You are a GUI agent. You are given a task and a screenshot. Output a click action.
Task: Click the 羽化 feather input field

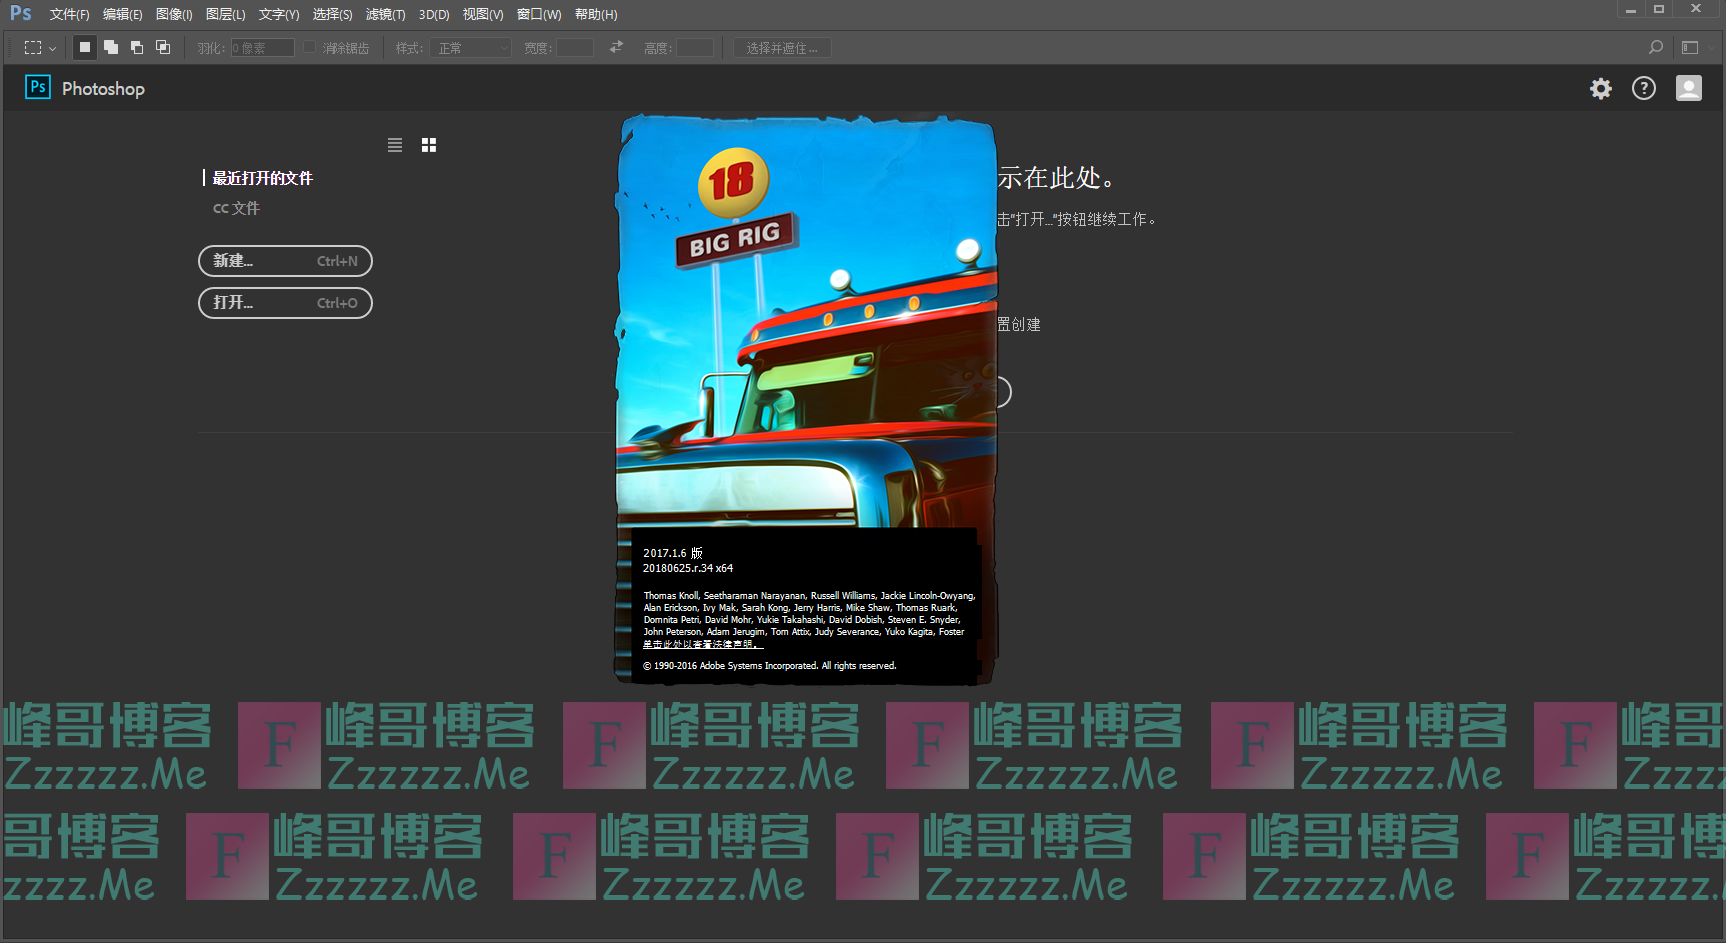[262, 48]
